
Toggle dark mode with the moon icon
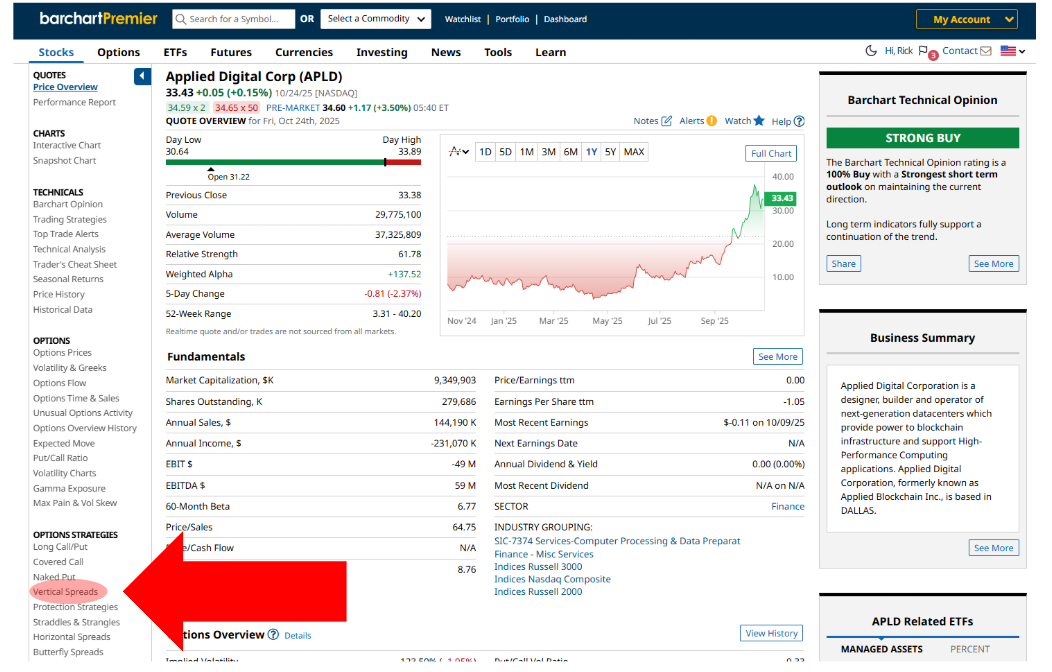[x=871, y=51]
